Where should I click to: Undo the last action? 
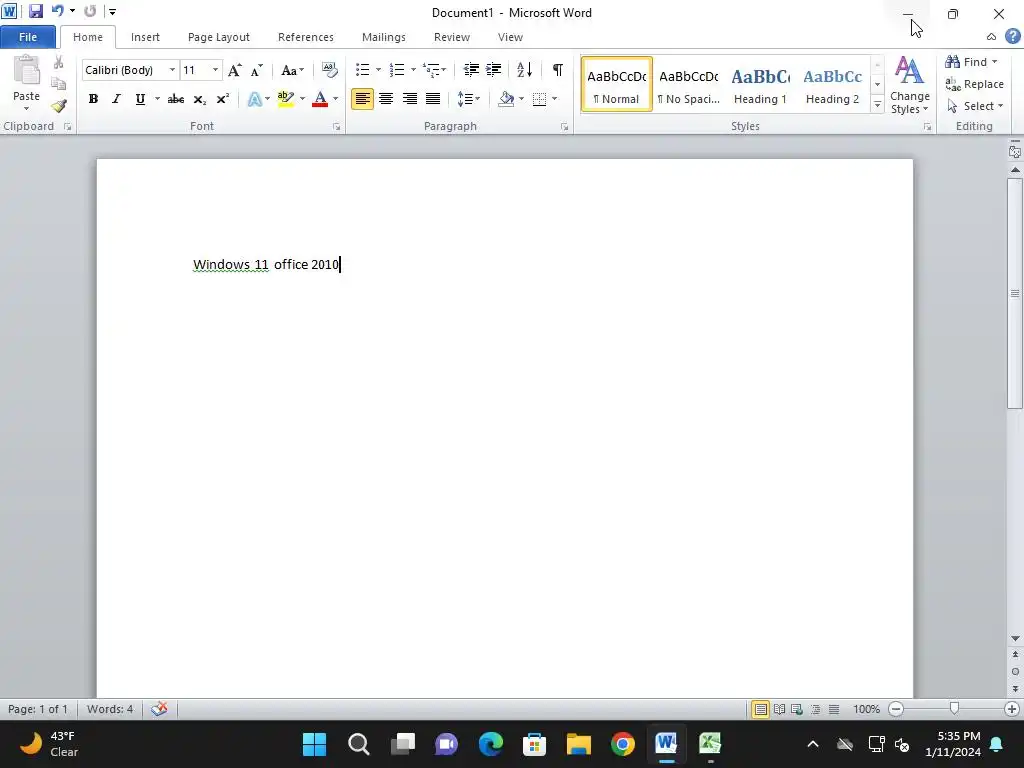[x=58, y=11]
